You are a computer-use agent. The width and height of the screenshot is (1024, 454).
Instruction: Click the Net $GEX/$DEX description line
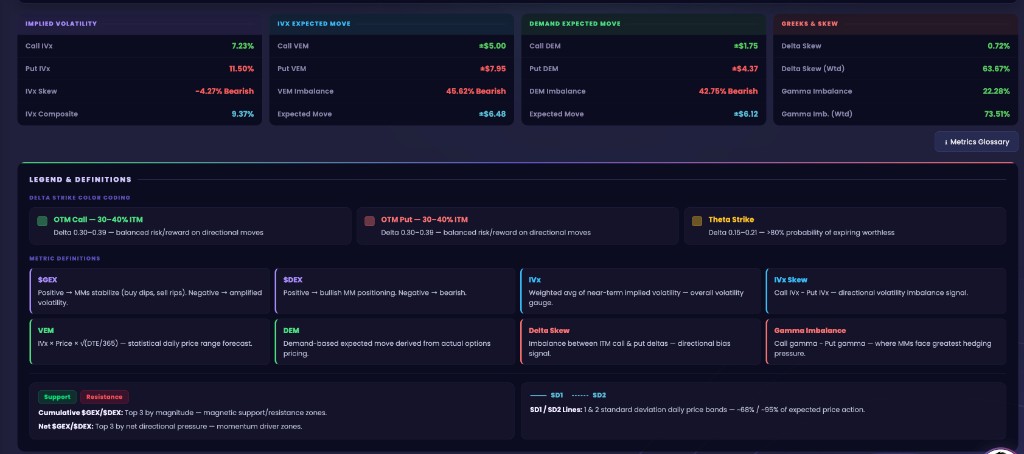point(170,427)
